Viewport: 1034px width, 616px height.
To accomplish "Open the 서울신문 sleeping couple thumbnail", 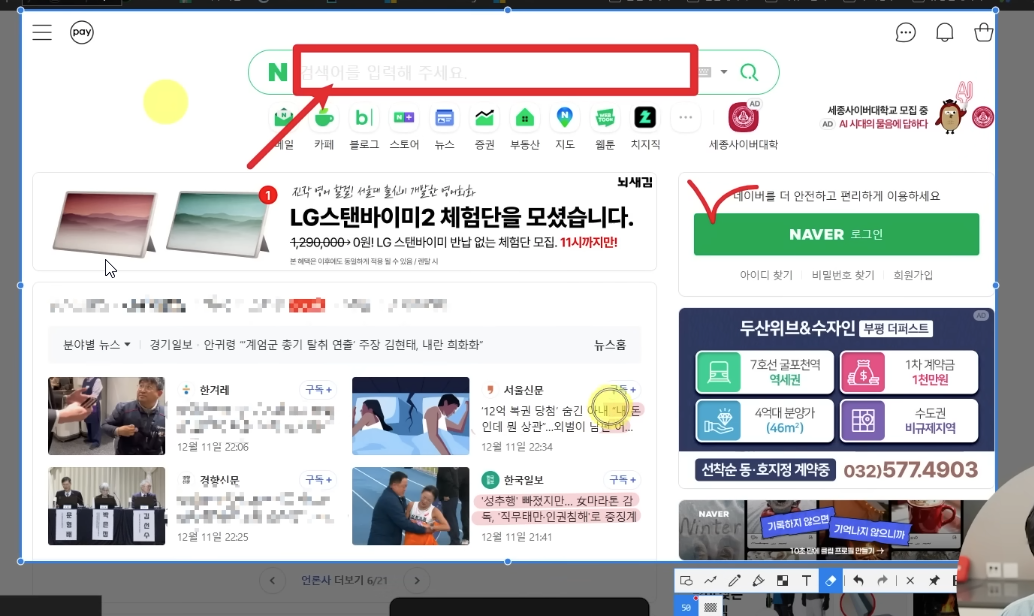I will point(410,416).
